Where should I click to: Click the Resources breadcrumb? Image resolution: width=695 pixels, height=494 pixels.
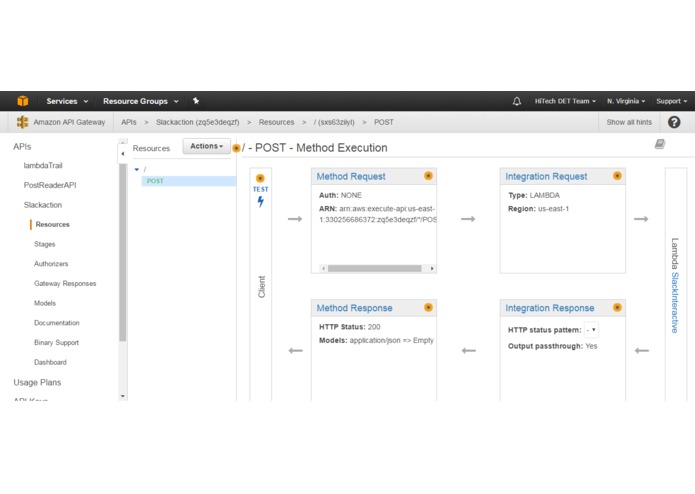[276, 122]
